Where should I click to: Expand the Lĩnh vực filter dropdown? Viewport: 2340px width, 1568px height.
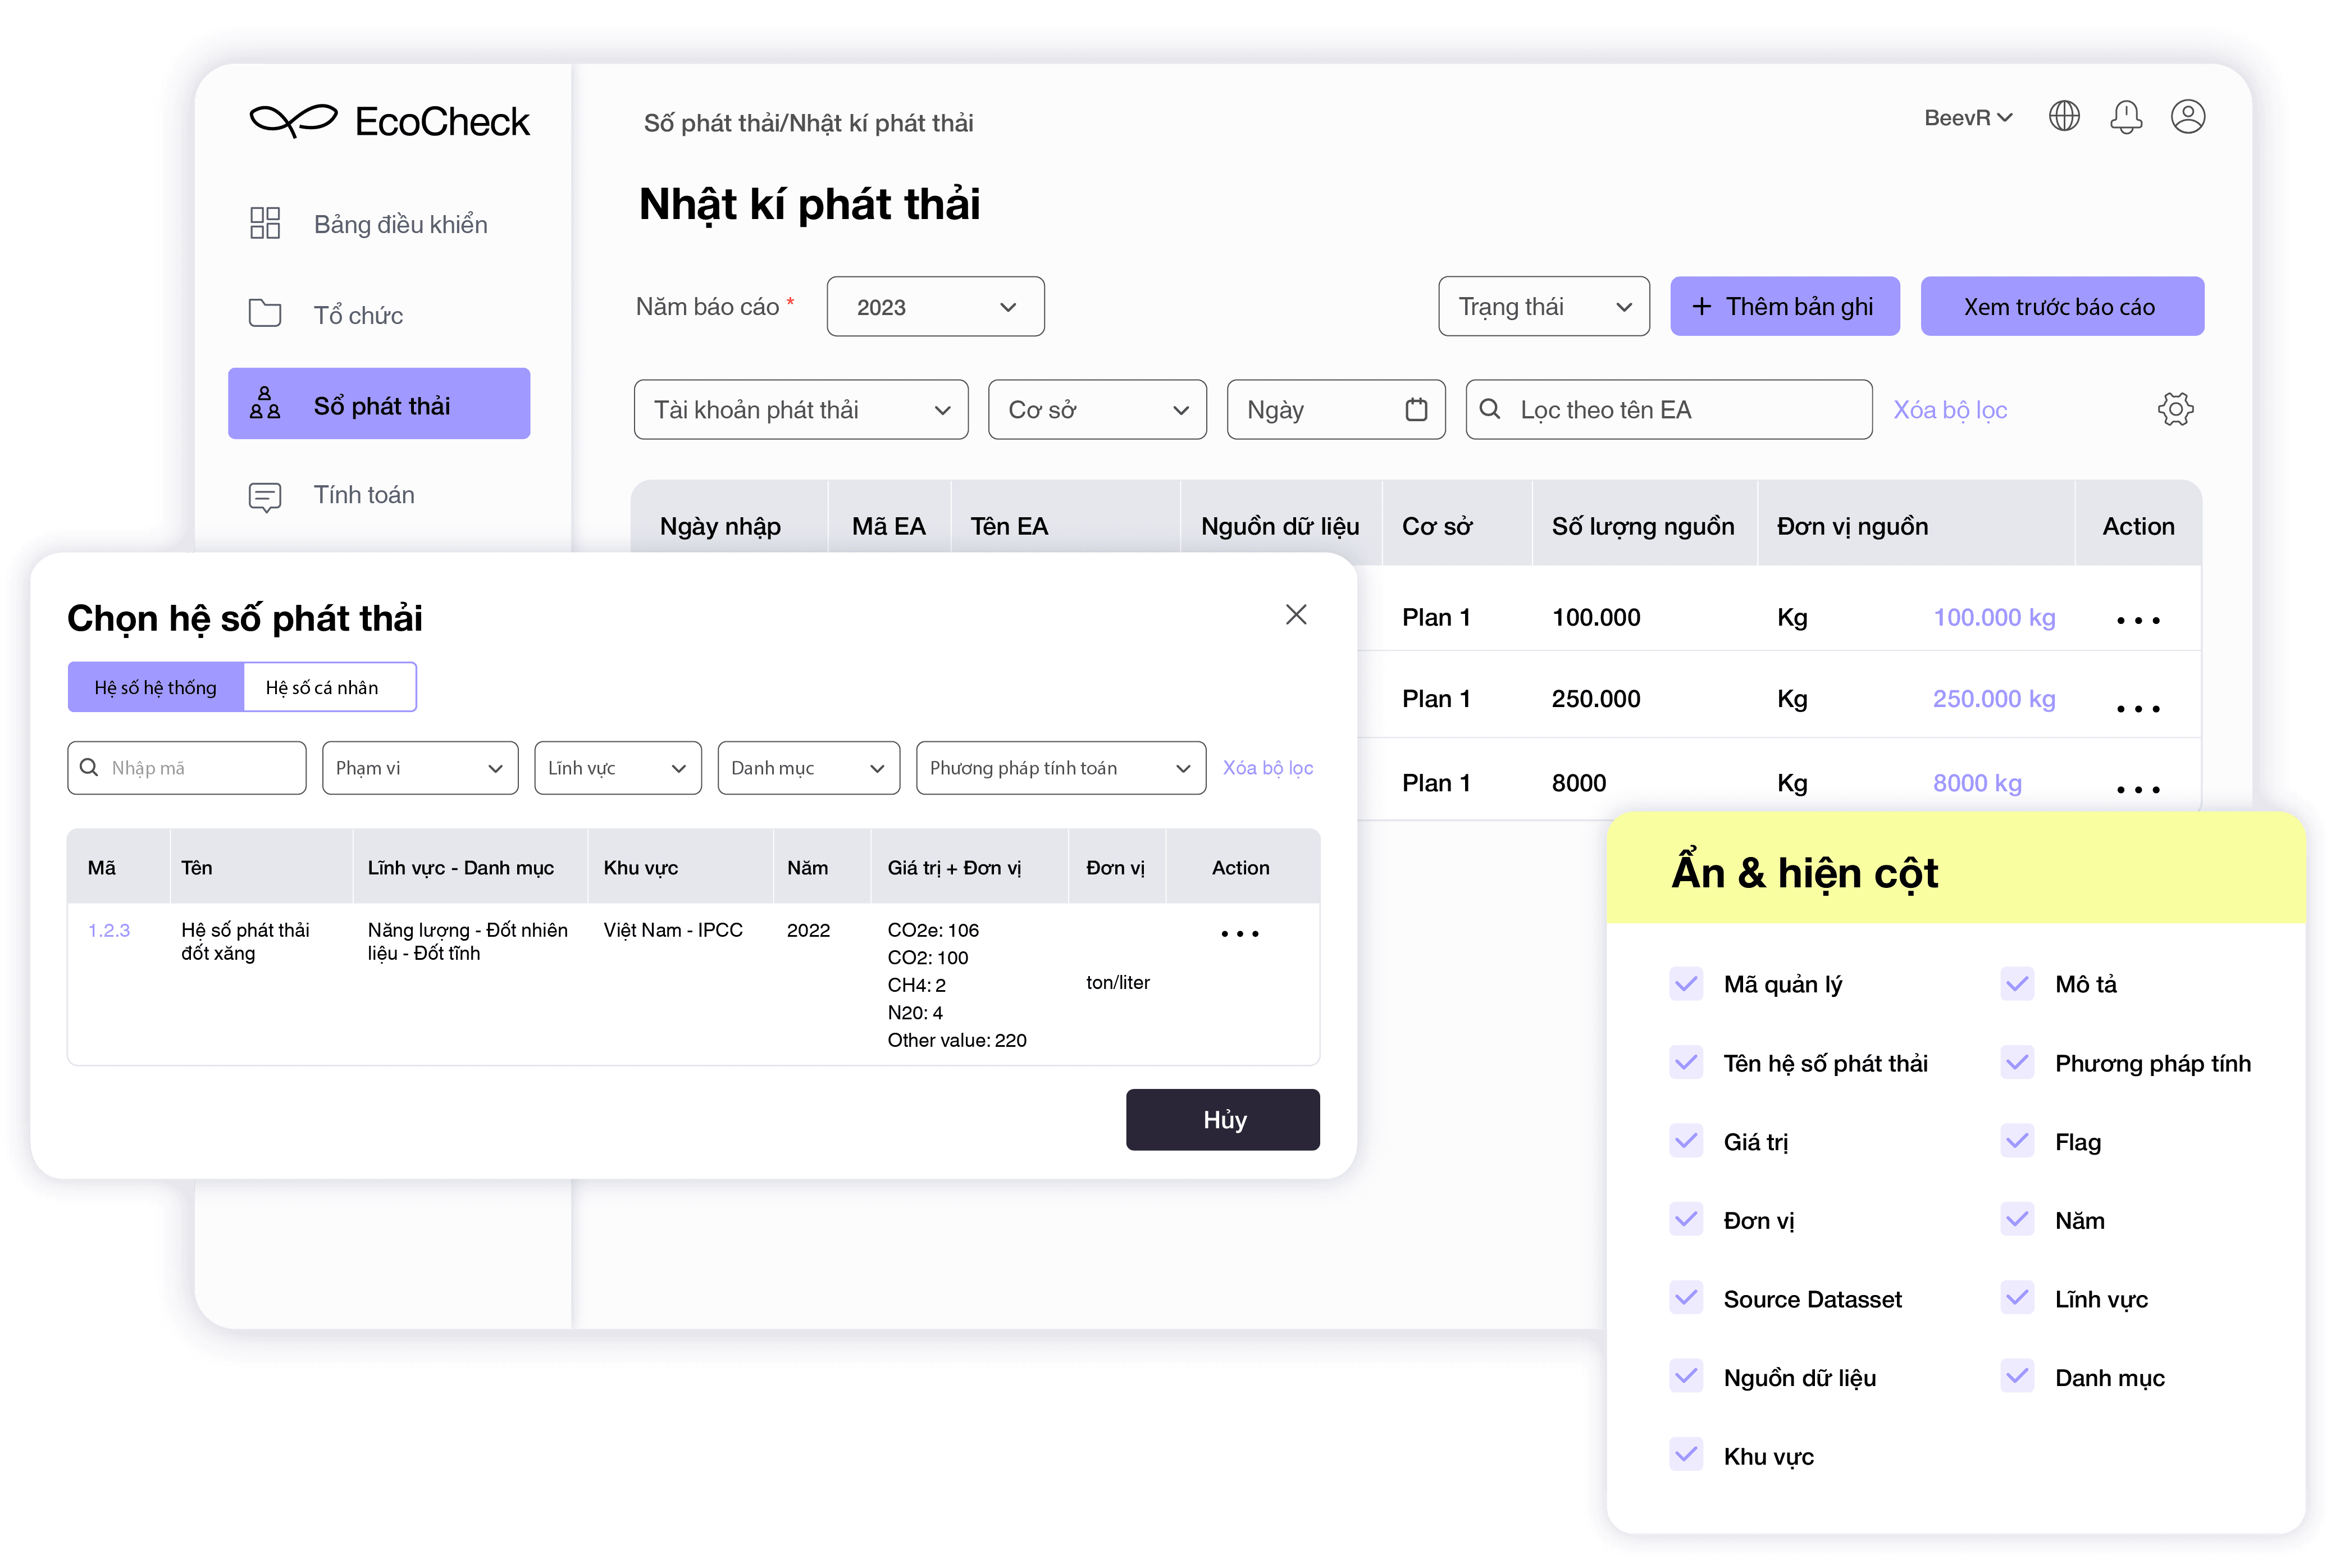pyautogui.click(x=615, y=767)
